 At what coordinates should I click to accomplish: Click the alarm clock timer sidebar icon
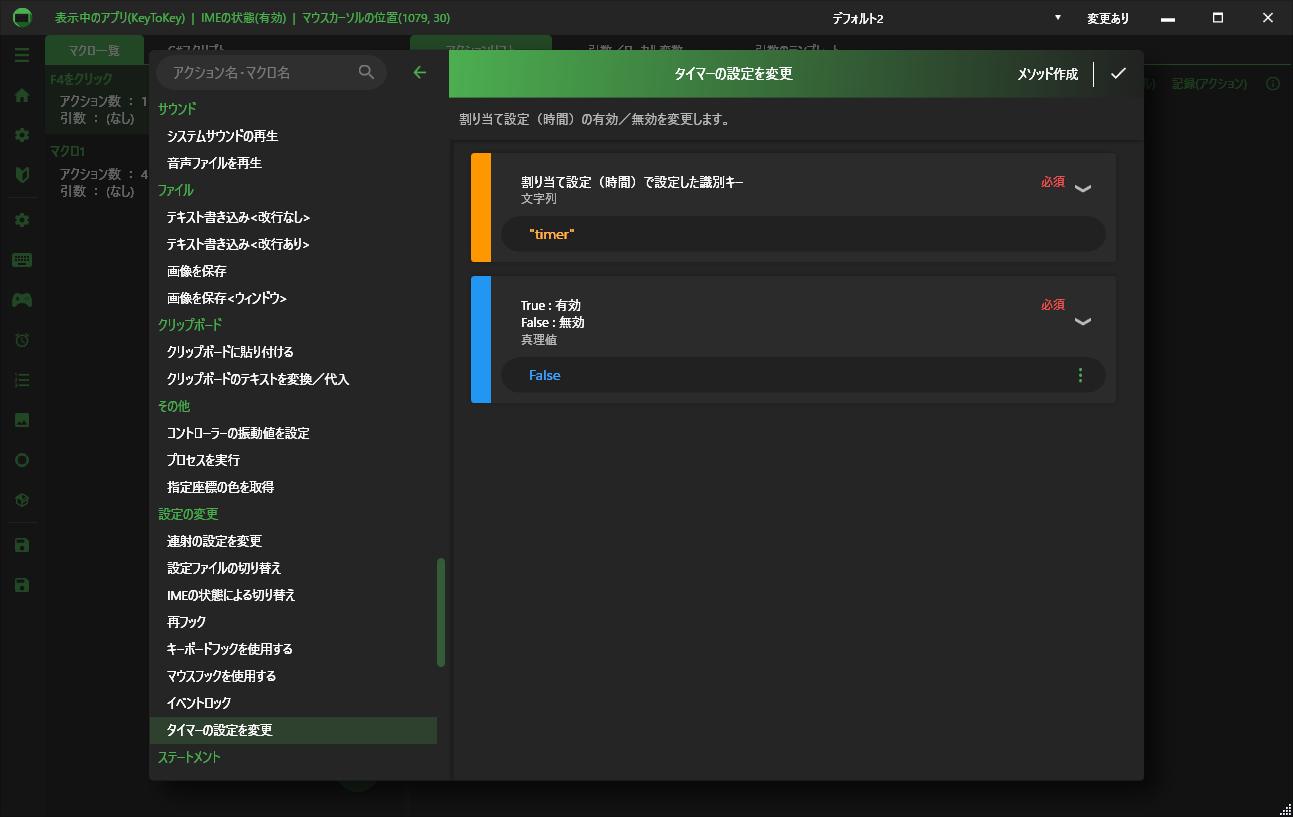[22, 339]
